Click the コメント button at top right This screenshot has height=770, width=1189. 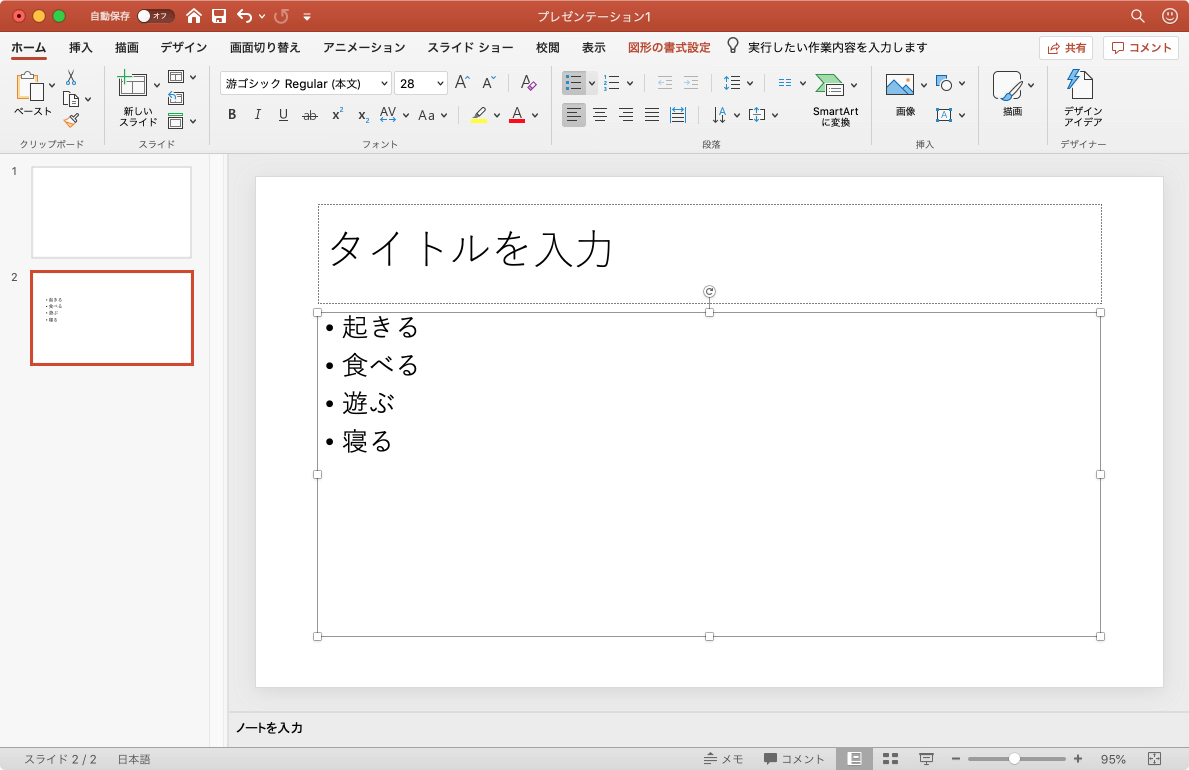(1141, 47)
